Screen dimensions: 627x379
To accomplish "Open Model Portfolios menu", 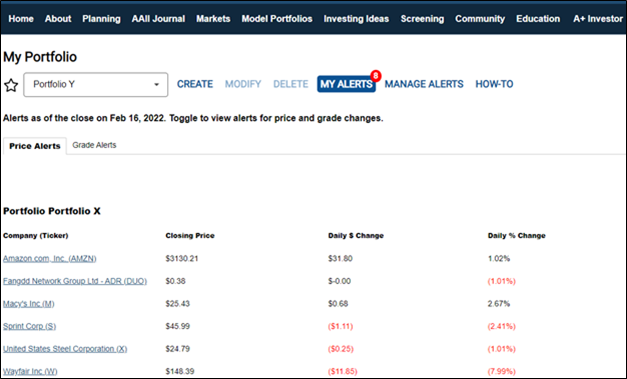I will [277, 19].
